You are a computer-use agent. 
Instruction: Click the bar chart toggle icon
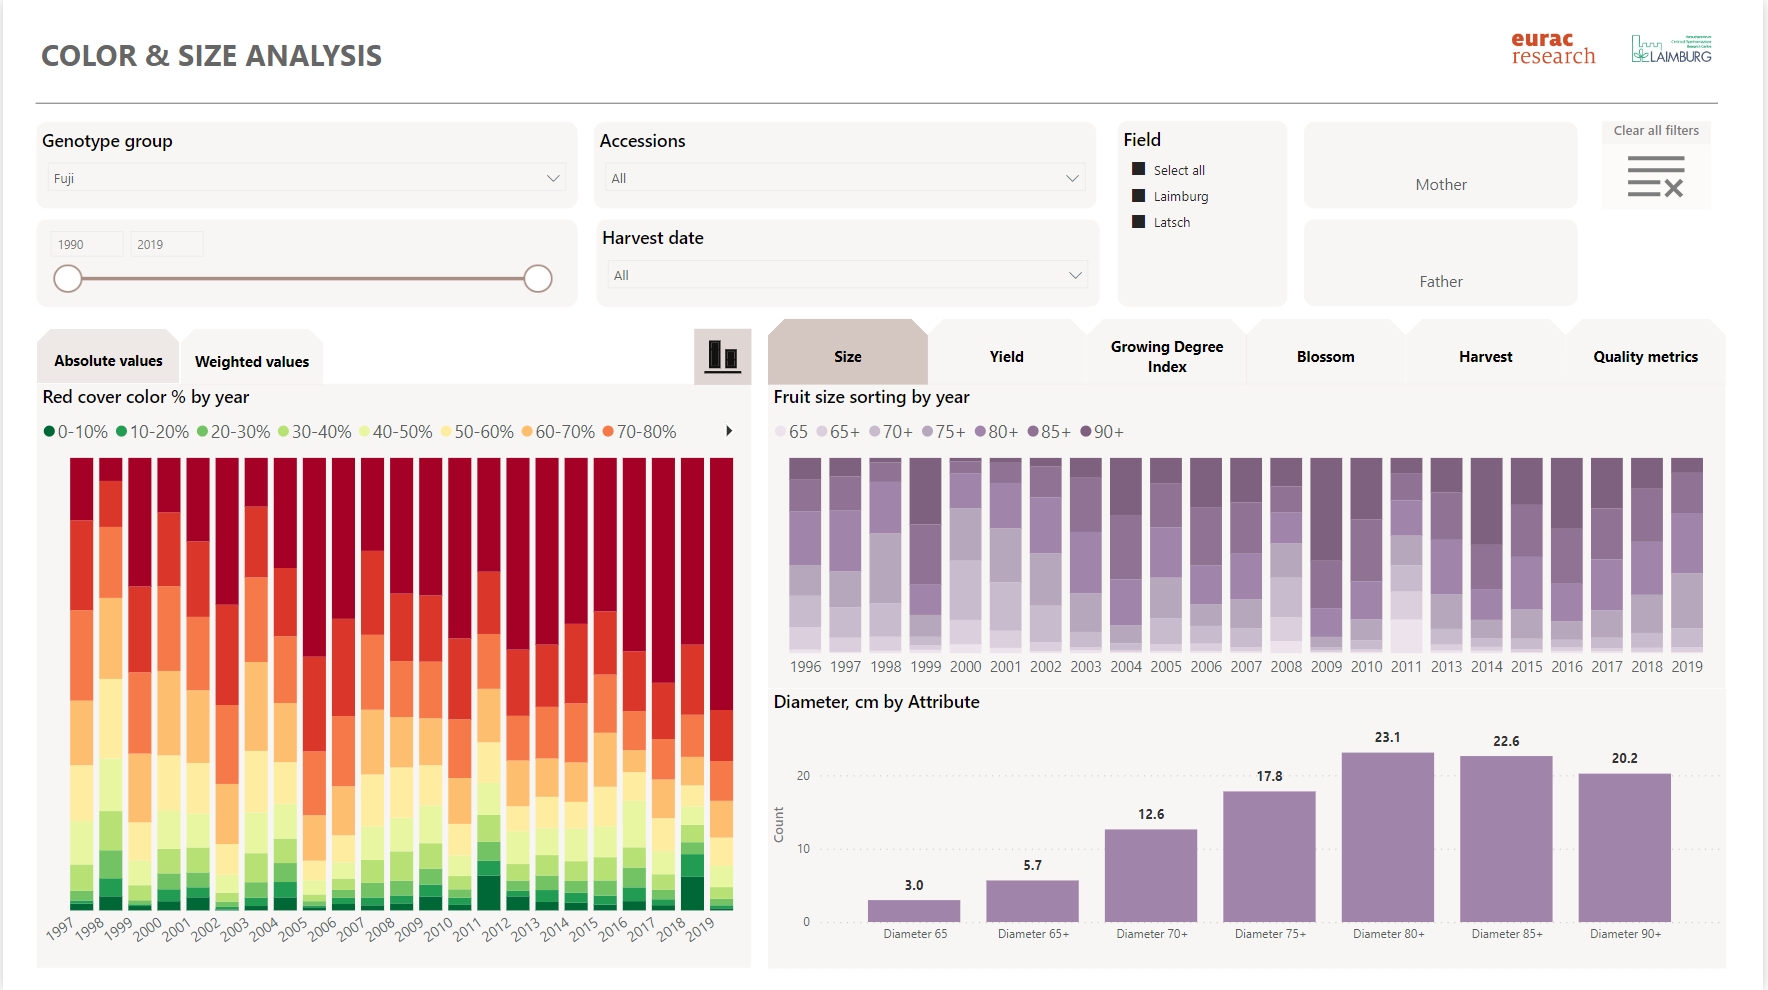point(722,356)
